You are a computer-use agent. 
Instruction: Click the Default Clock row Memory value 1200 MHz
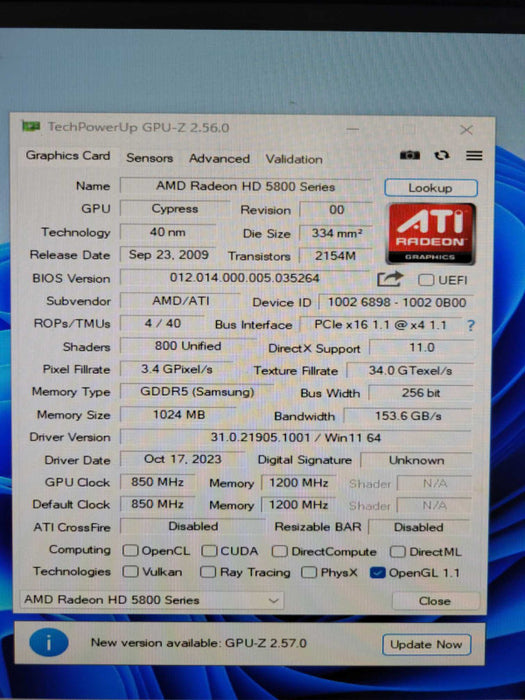click(298, 505)
